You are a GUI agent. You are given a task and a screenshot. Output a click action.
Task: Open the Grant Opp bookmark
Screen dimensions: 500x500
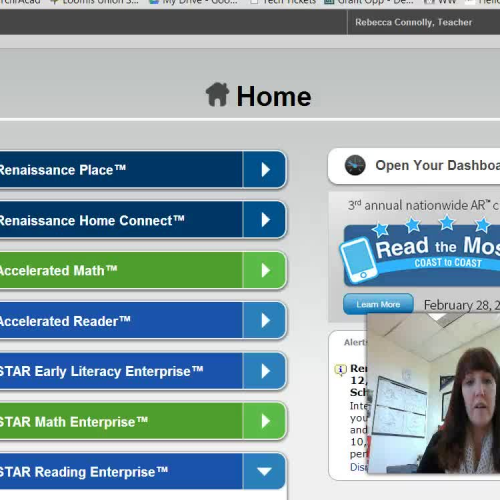pos(369,2)
